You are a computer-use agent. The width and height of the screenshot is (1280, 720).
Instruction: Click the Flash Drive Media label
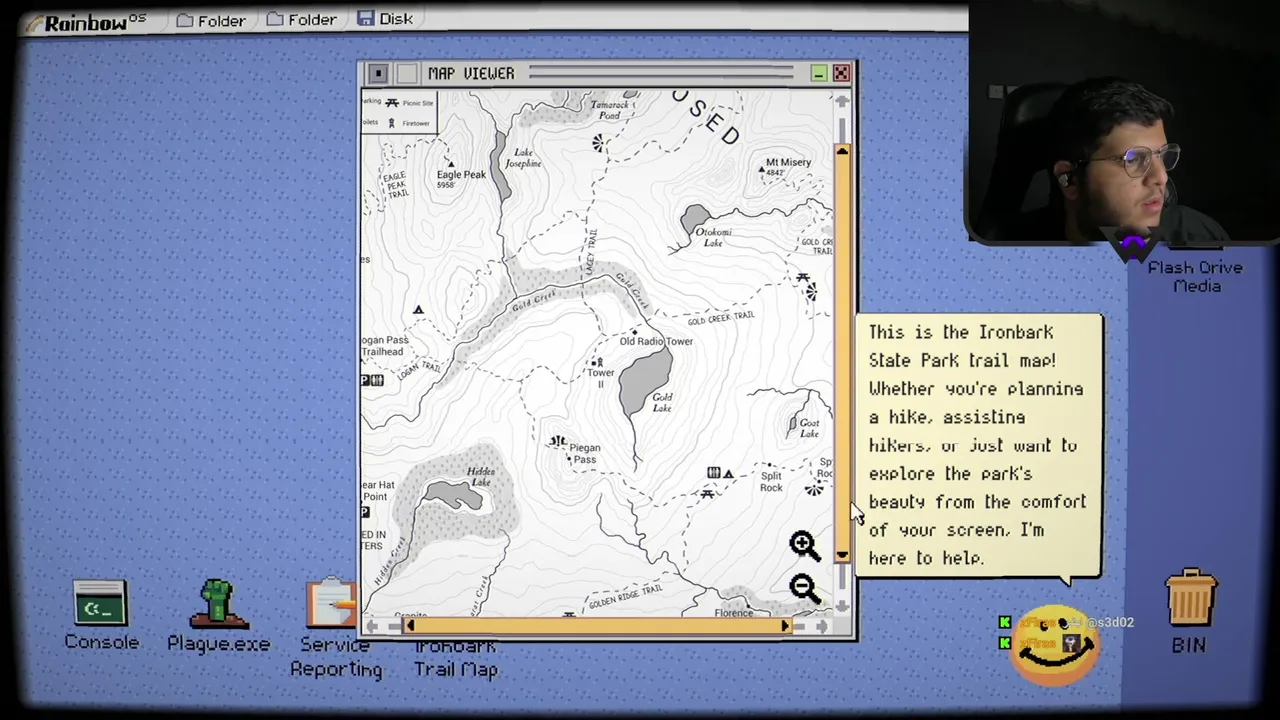point(1196,277)
